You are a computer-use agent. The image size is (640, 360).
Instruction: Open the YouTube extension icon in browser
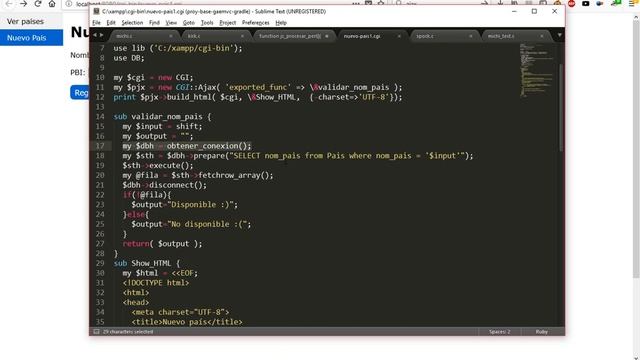tap(586, 4)
